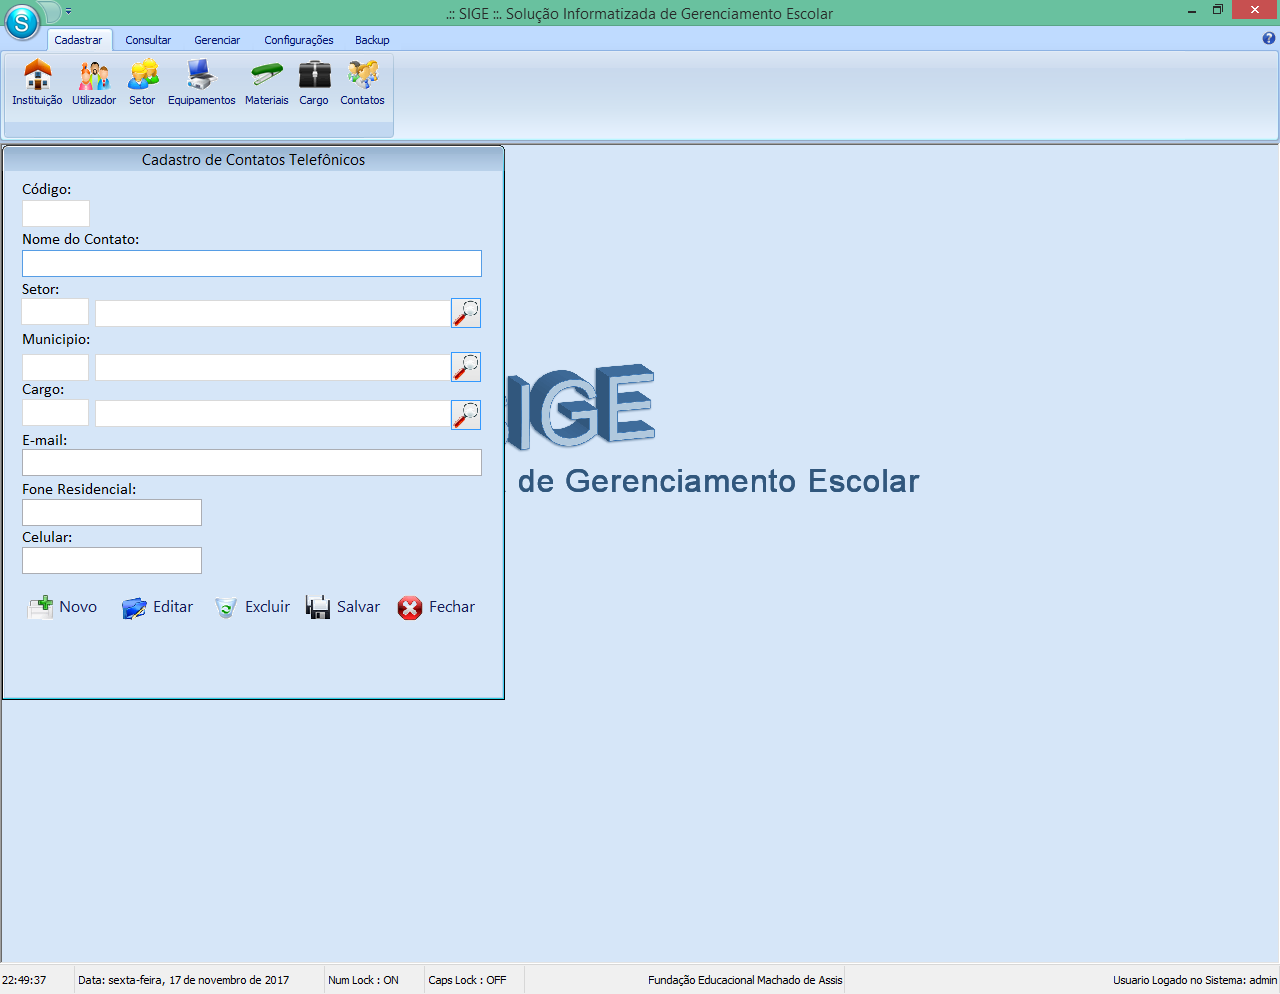Open the Backup tab
Viewport: 1280px width, 994px height.
[371, 40]
